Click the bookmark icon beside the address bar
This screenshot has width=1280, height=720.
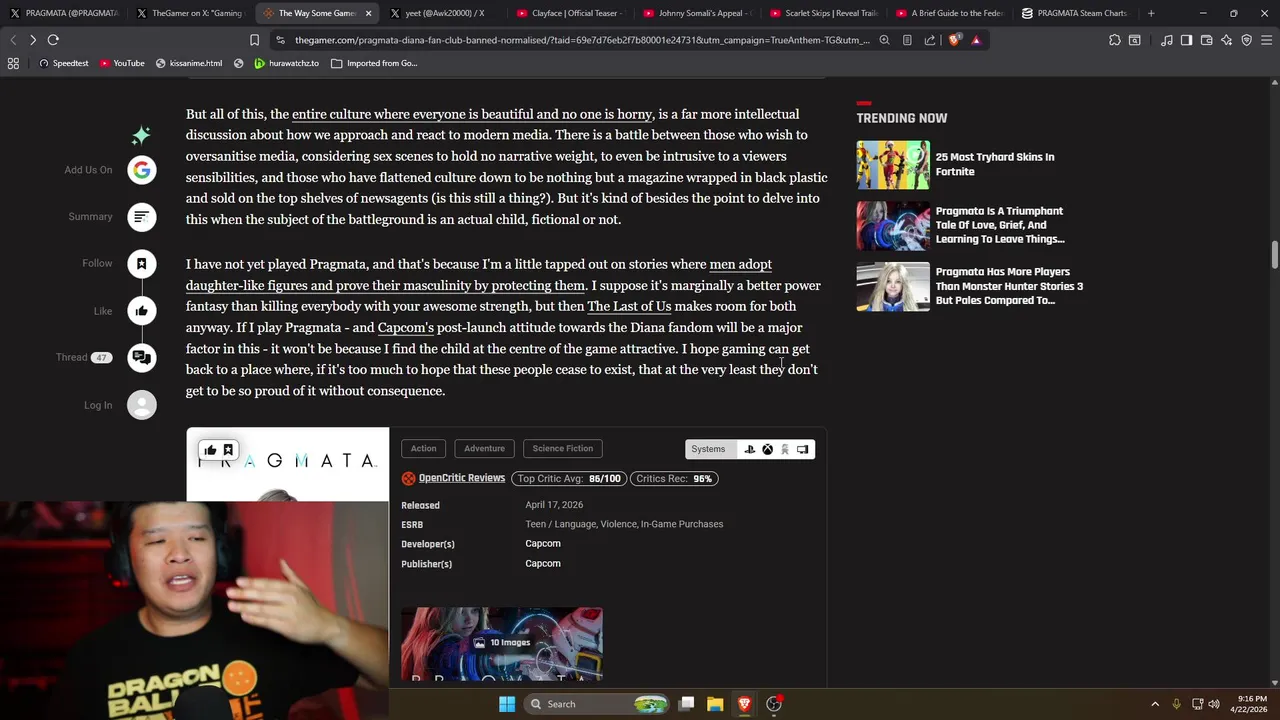click(254, 40)
